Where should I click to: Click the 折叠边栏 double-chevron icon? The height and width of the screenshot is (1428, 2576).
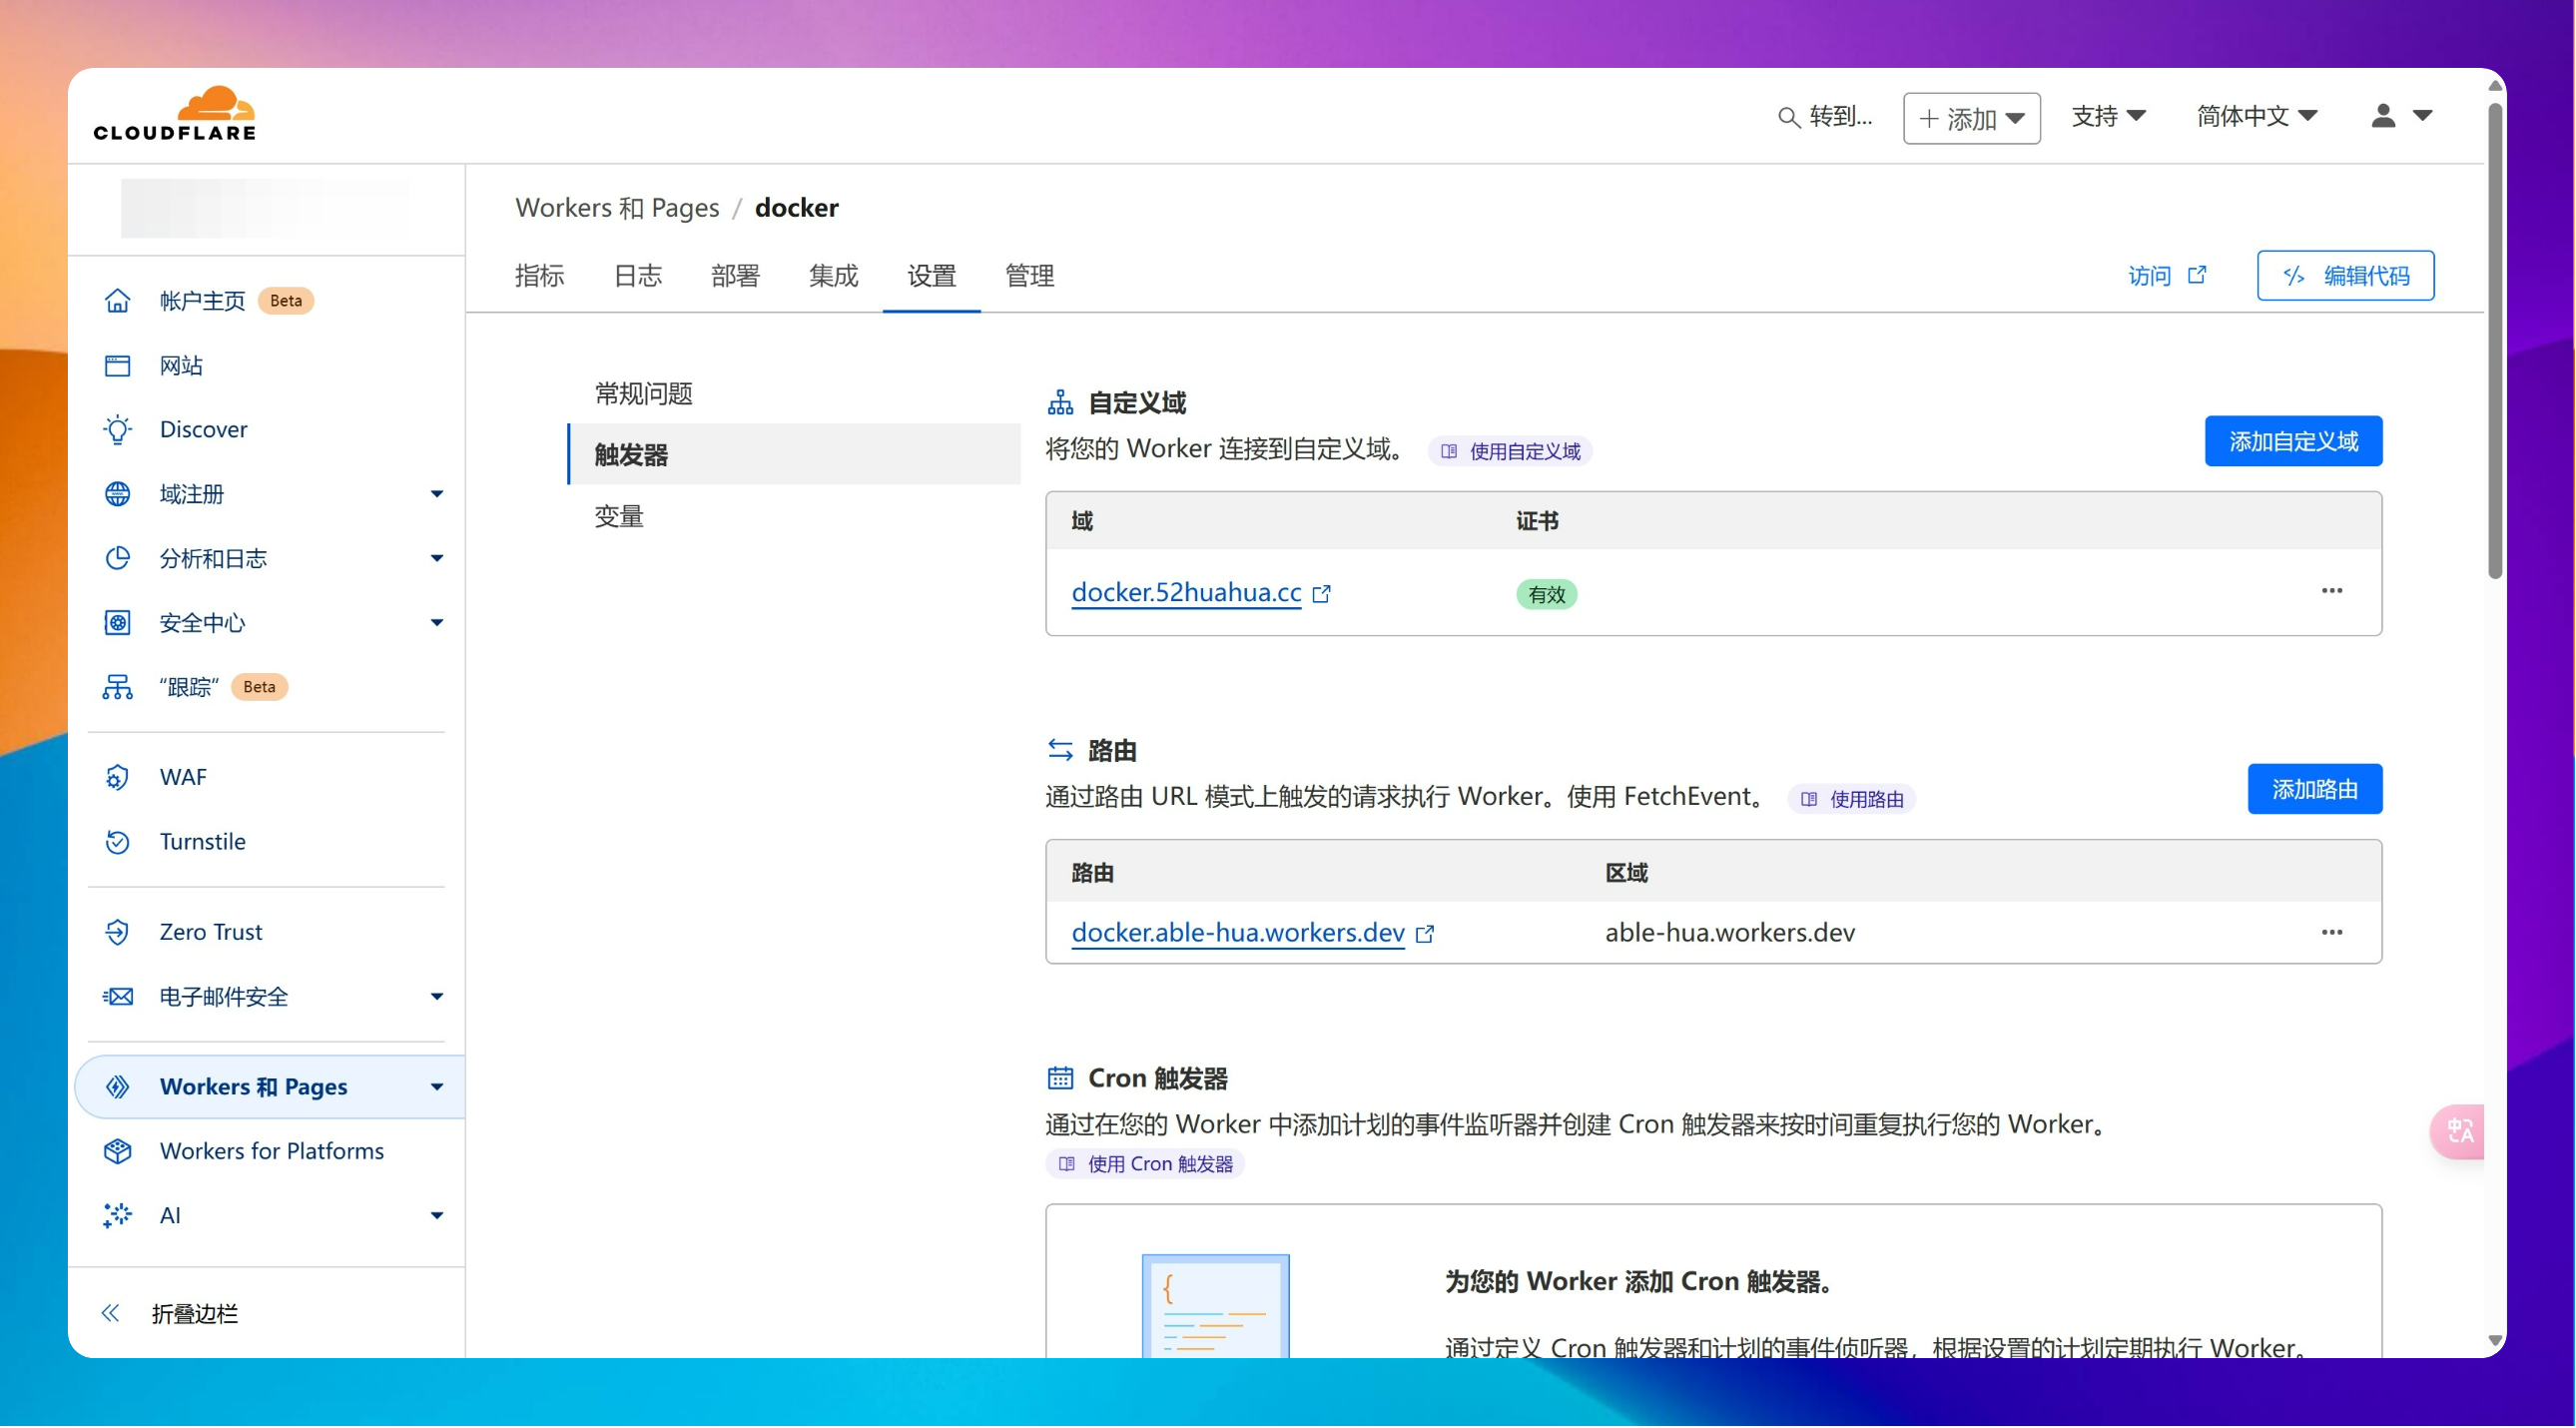coord(110,1314)
